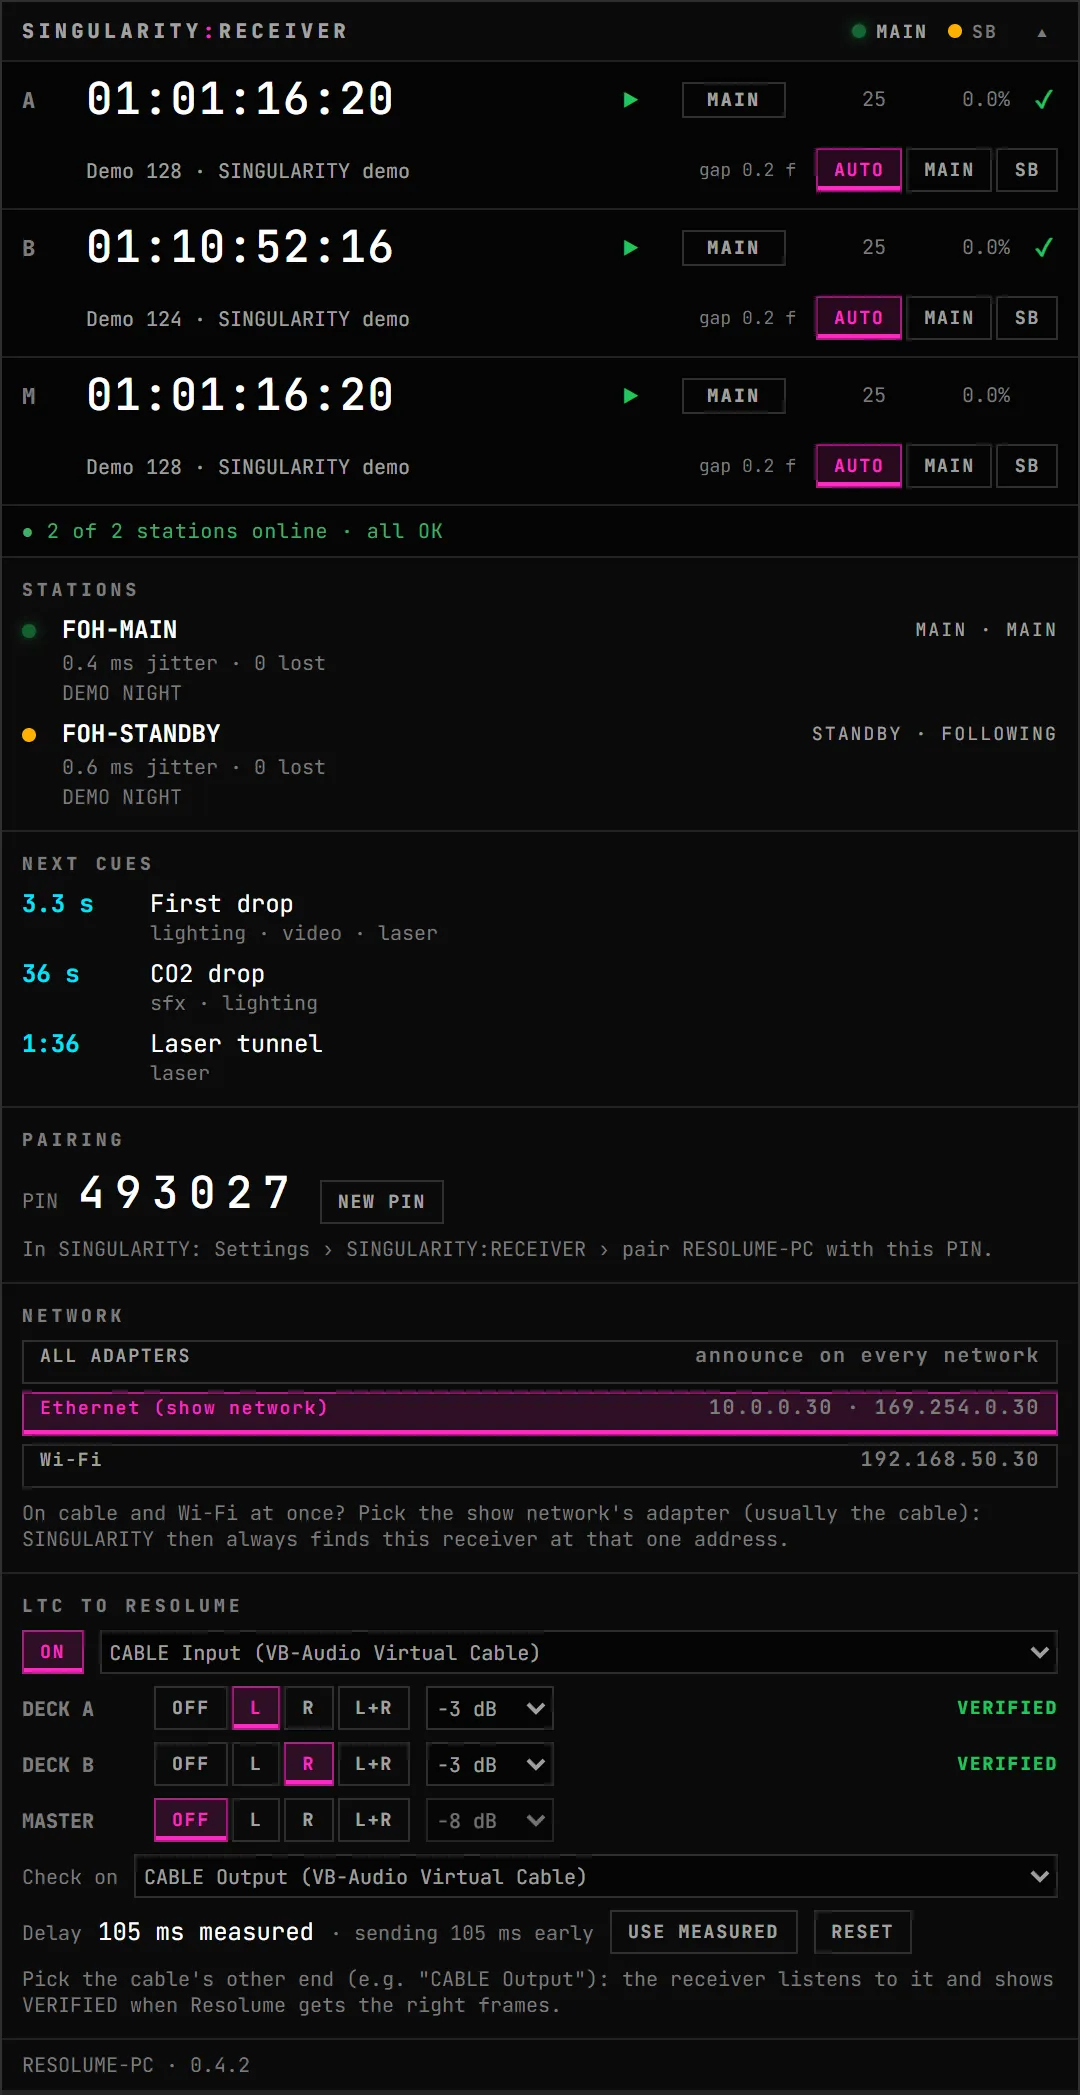
Task: Click Demo 124 track name in deck B
Action: 134,319
